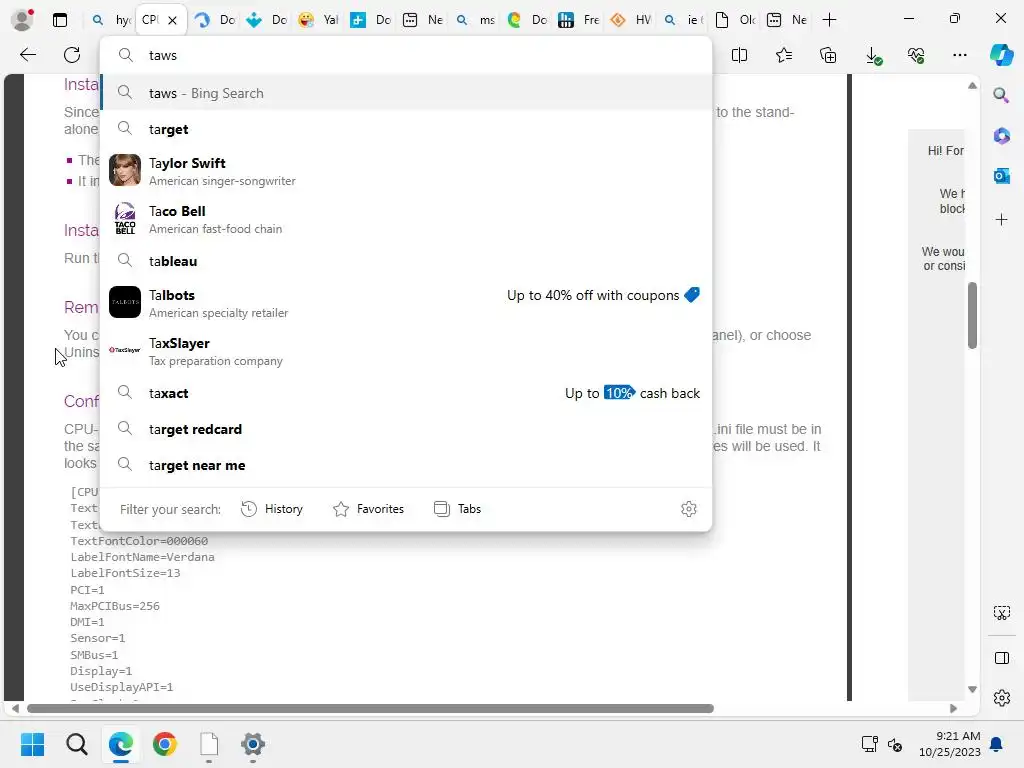Open the split screen icon
Image resolution: width=1024 pixels, height=768 pixels.
(739, 56)
